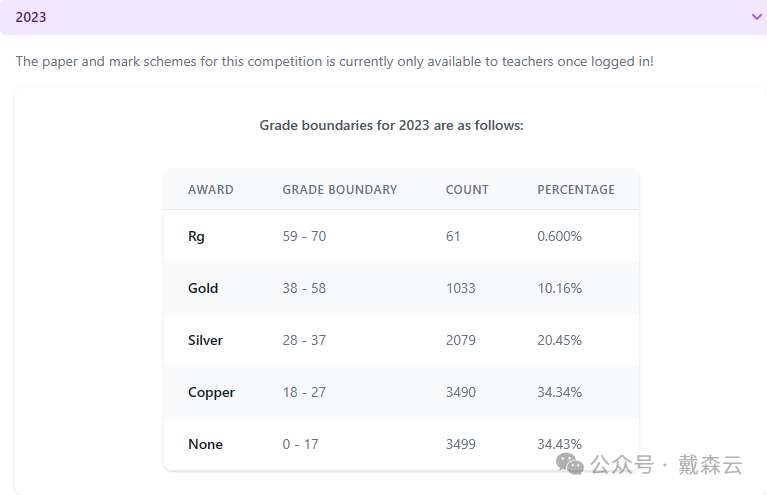The image size is (767, 495).
Task: Click the Grade boundaries for 2023 heading
Action: pos(391,126)
